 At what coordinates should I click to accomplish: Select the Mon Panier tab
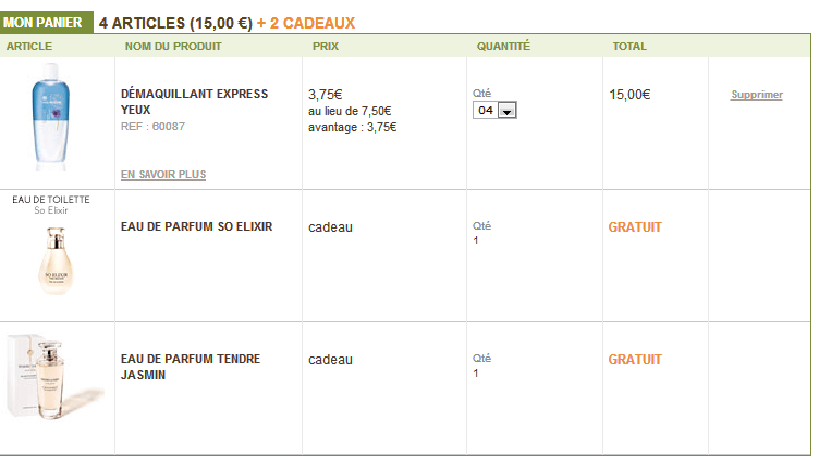[x=48, y=23]
